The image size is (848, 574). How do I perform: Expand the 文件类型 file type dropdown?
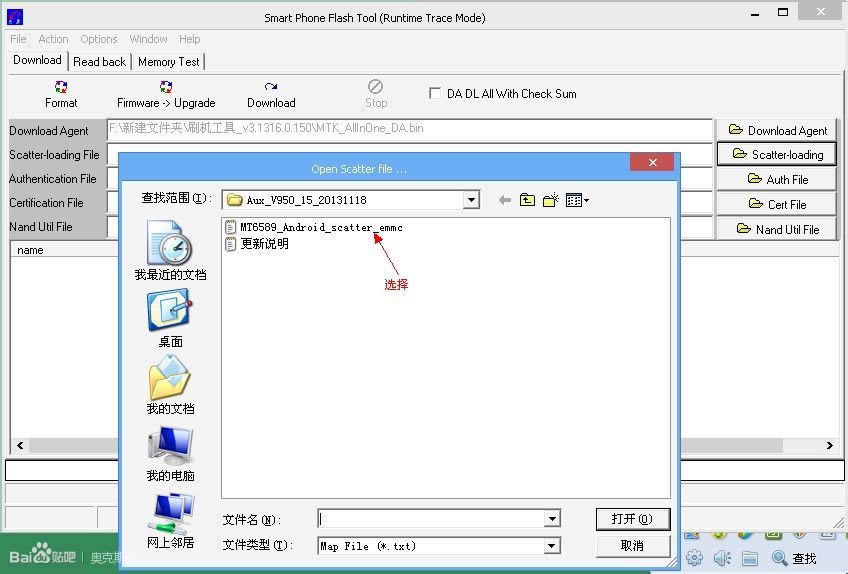552,545
